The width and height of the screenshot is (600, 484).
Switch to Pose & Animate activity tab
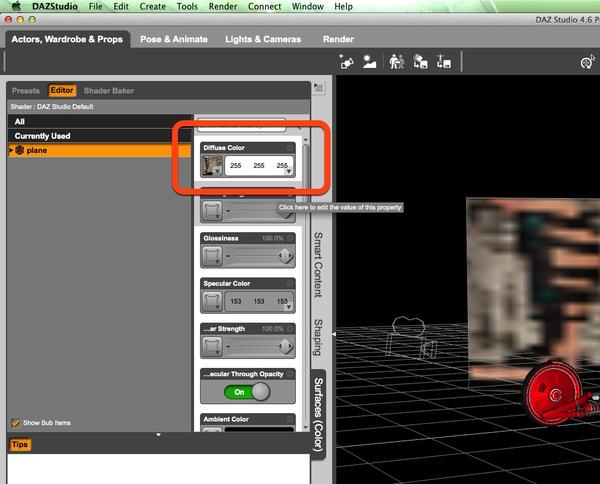[174, 39]
